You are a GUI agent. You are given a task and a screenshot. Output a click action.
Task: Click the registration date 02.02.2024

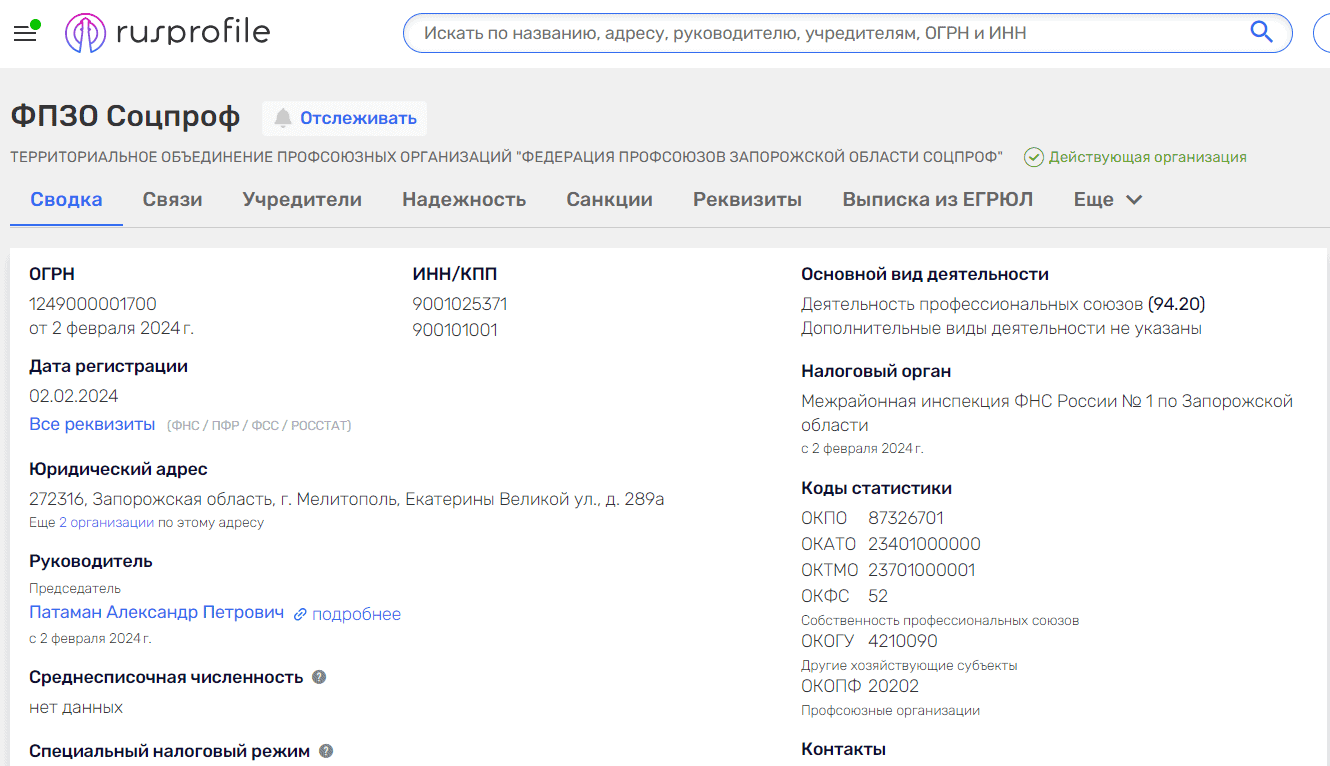click(x=74, y=396)
